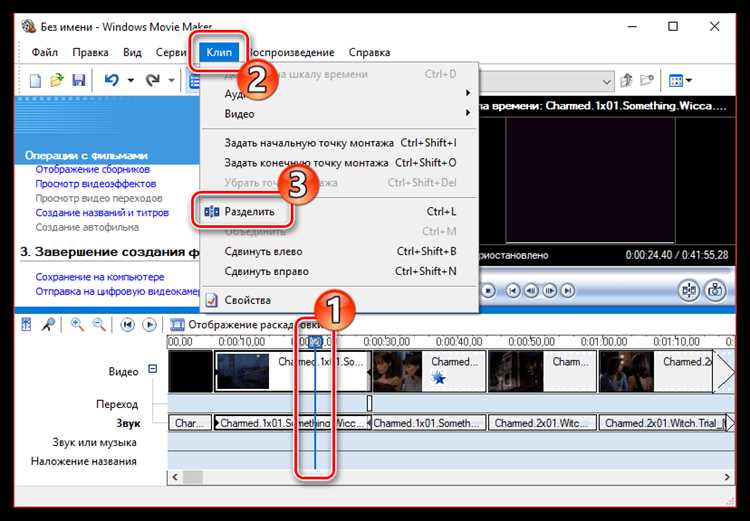Click the star effect icon on clip
Image resolution: width=750 pixels, height=521 pixels.
439,378
